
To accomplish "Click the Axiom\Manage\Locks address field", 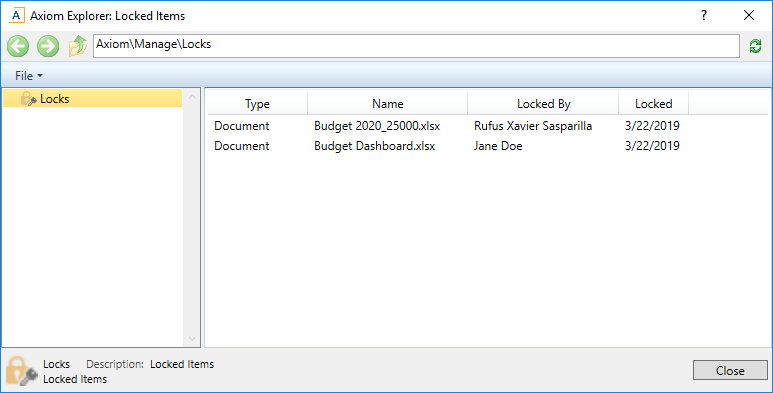I will click(416, 46).
